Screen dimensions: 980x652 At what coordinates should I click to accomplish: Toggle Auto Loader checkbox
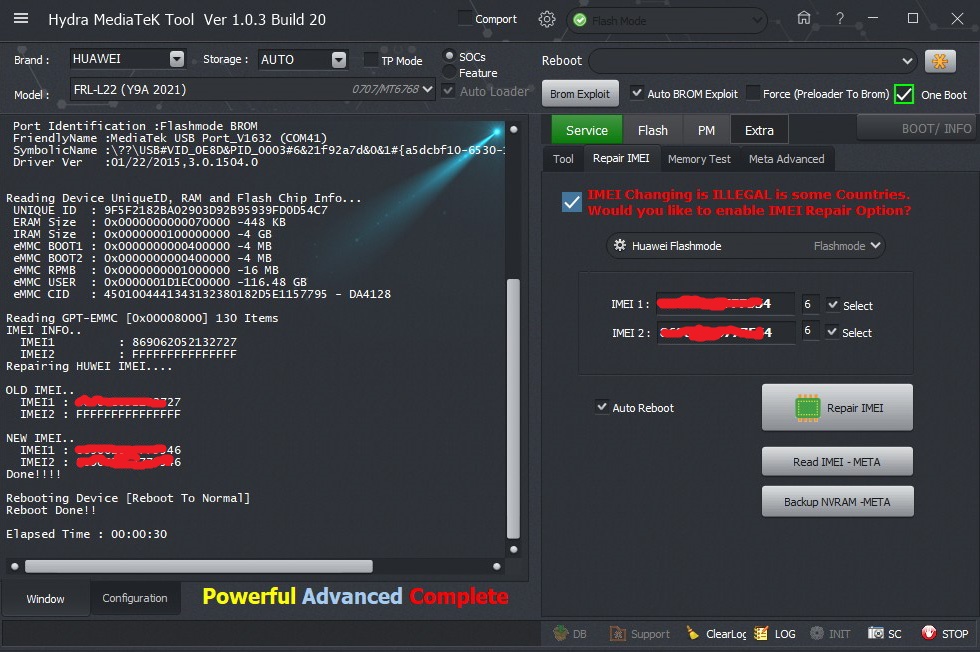(x=448, y=91)
